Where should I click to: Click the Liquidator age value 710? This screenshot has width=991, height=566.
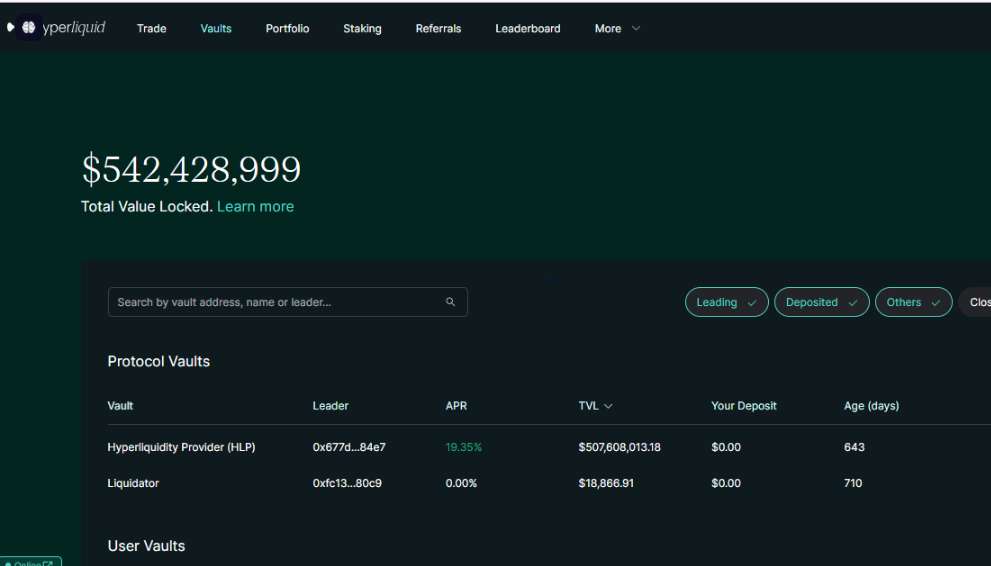[853, 483]
